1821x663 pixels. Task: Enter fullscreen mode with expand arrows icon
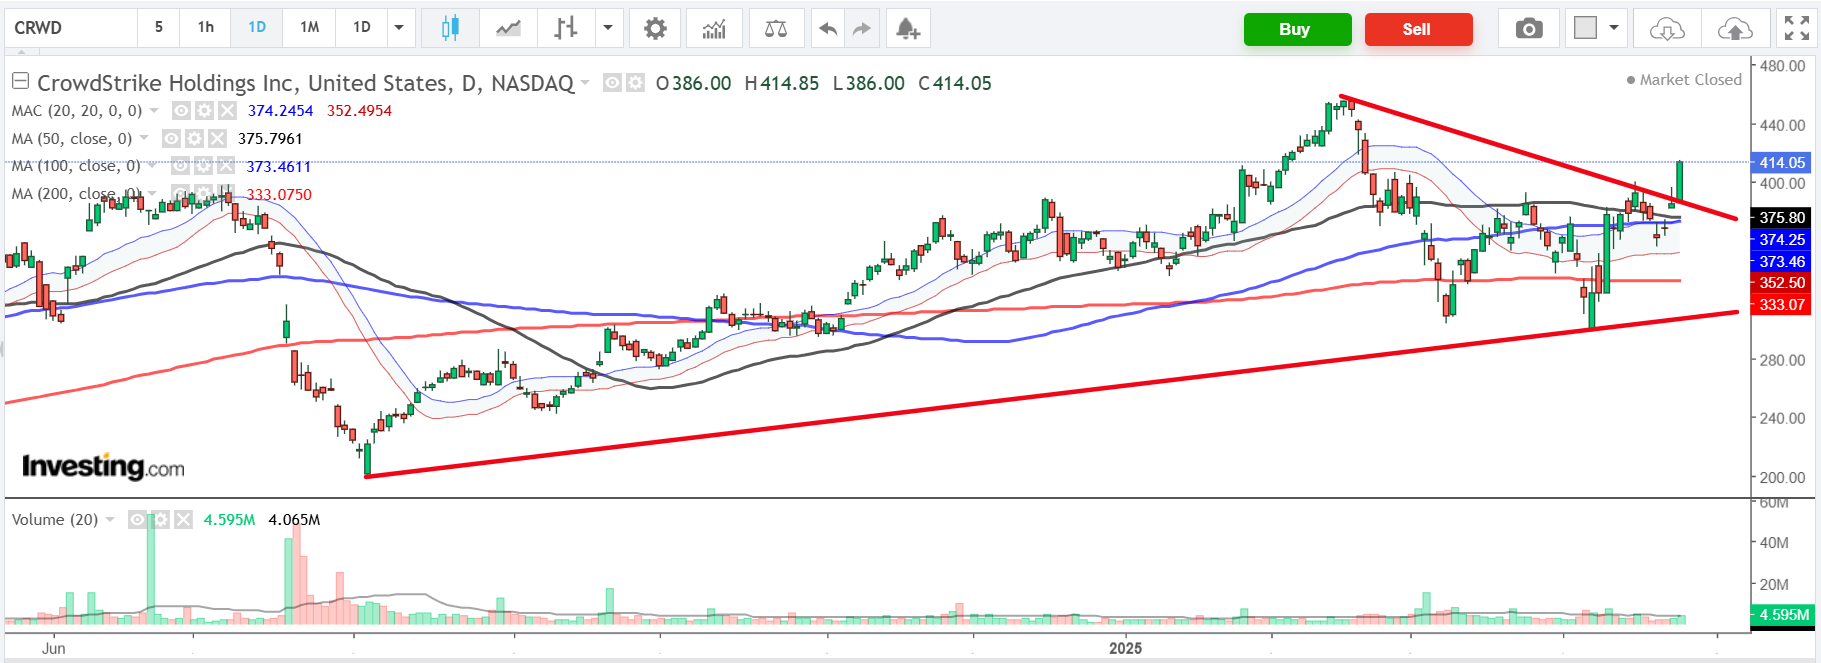point(1797,28)
